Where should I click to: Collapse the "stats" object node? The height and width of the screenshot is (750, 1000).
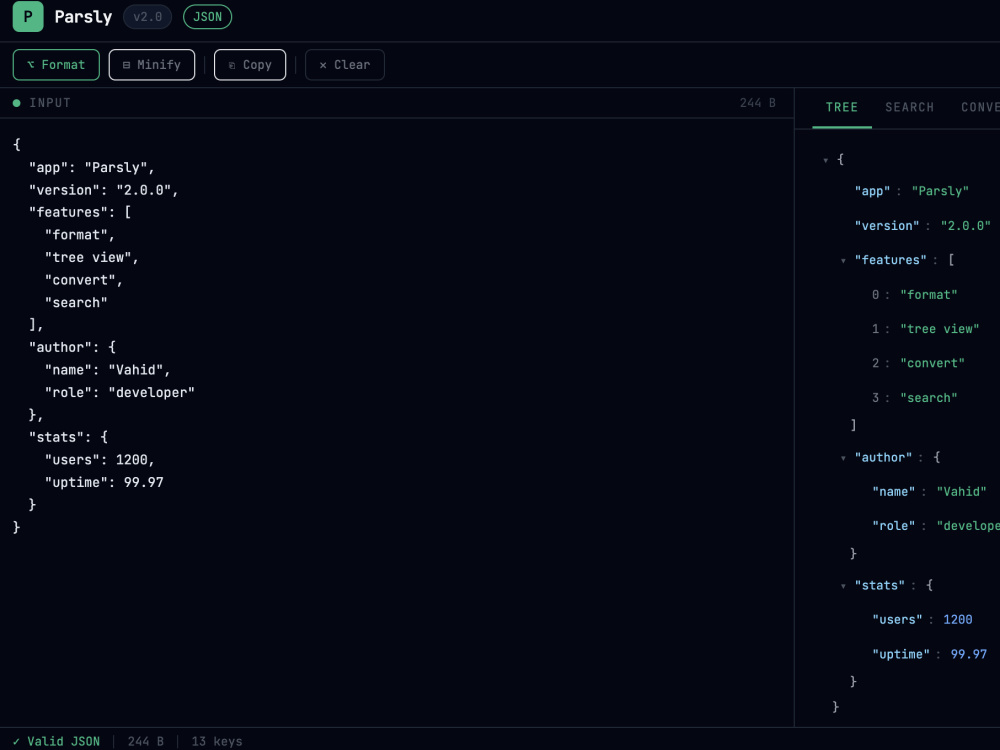[x=843, y=586]
